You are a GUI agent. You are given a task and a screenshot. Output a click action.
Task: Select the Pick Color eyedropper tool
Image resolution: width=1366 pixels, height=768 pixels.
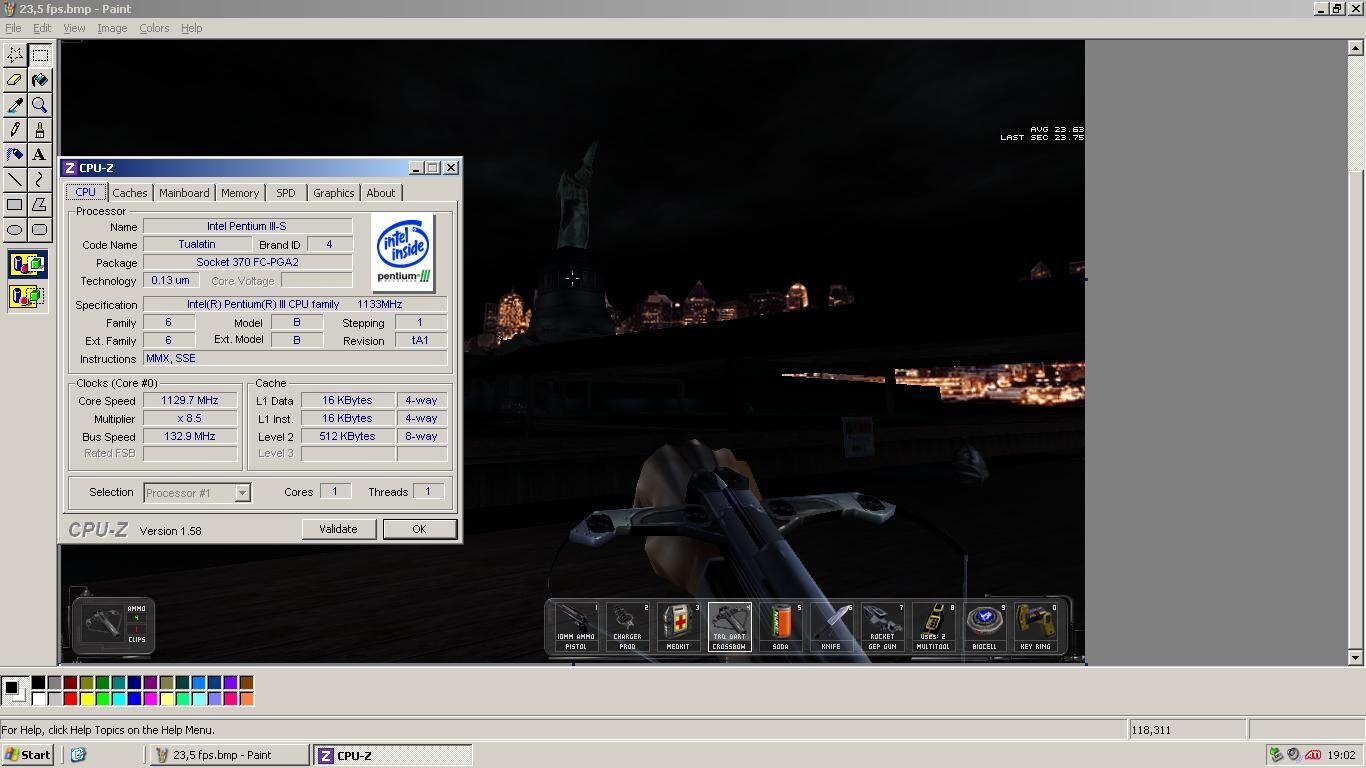point(15,105)
